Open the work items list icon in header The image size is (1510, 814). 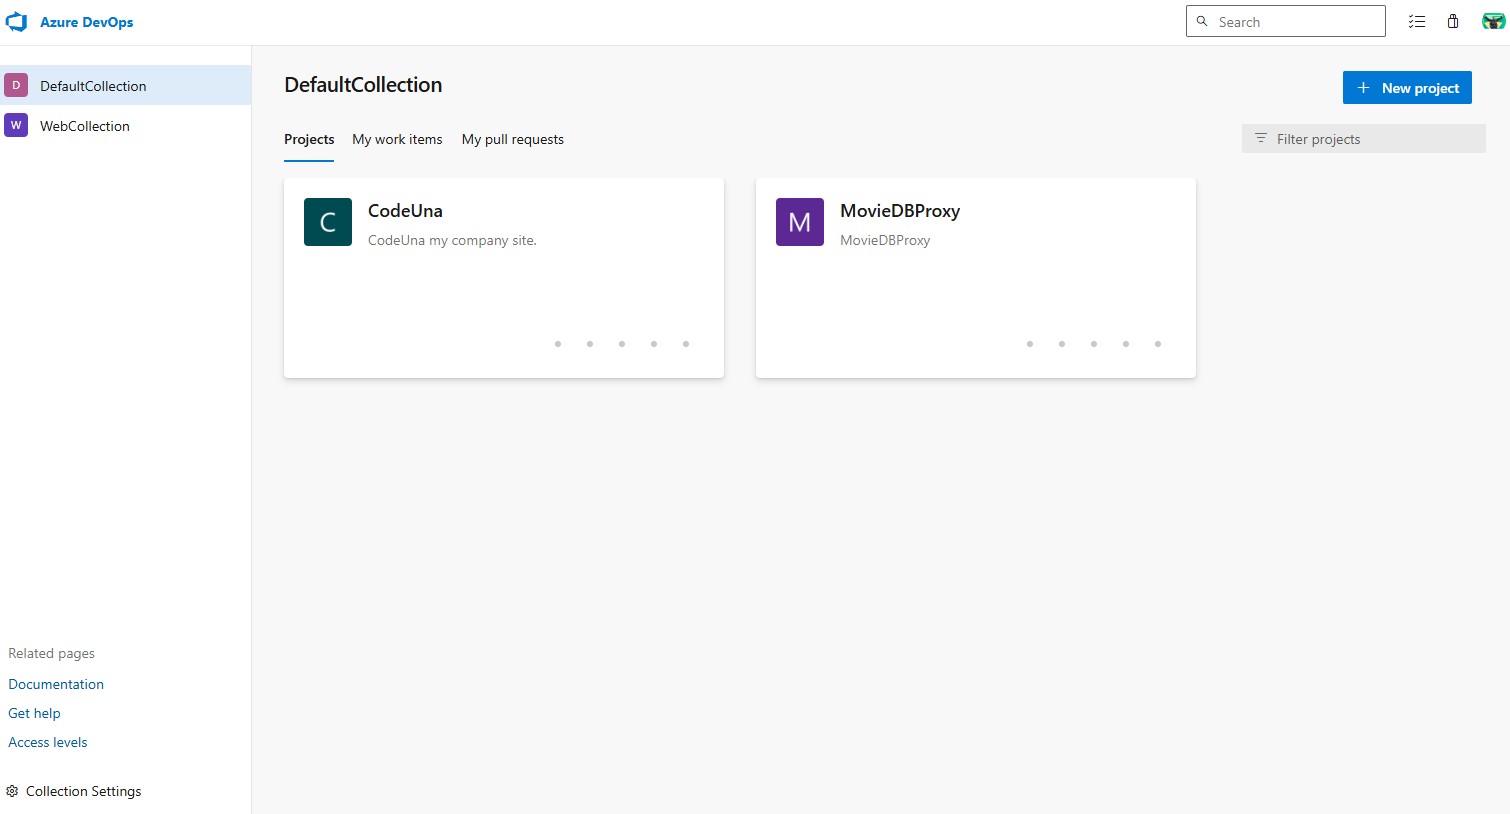1417,21
